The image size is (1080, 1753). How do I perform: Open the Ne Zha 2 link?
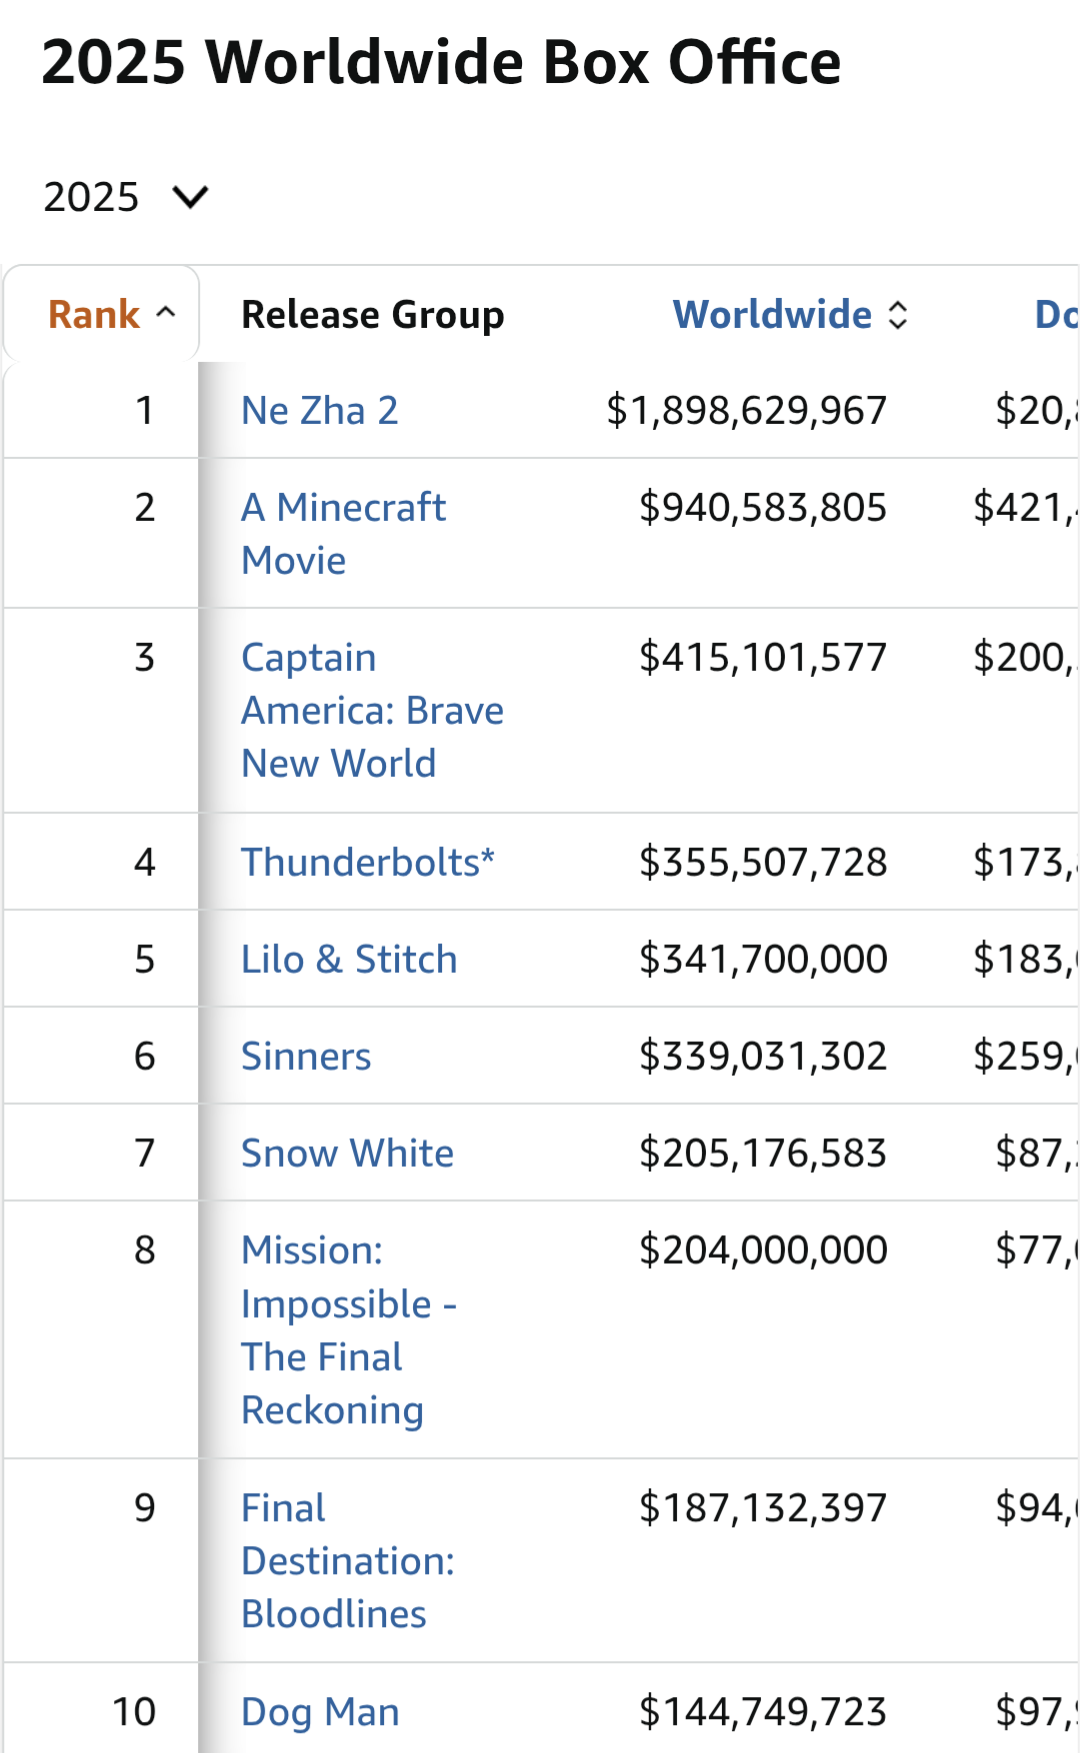click(320, 410)
